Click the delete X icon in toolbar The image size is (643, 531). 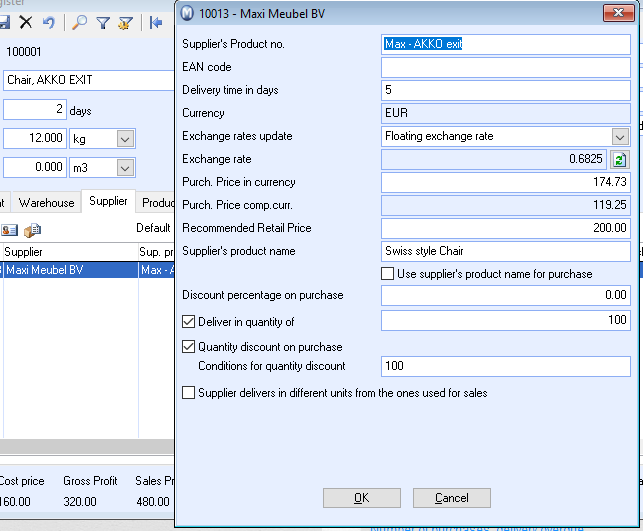[x=26, y=22]
